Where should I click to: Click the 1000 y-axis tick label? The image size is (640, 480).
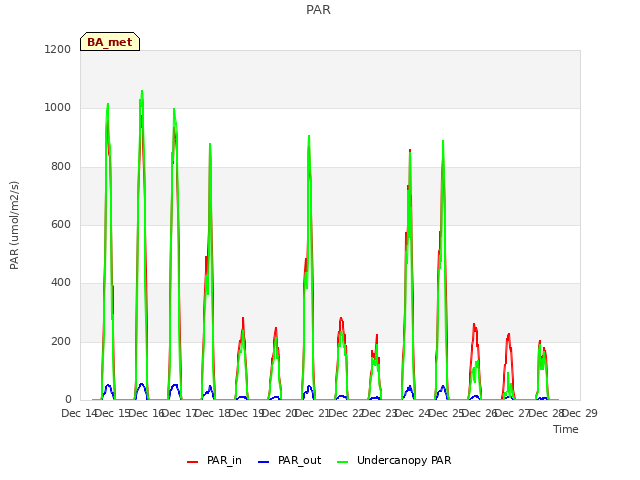point(58,108)
